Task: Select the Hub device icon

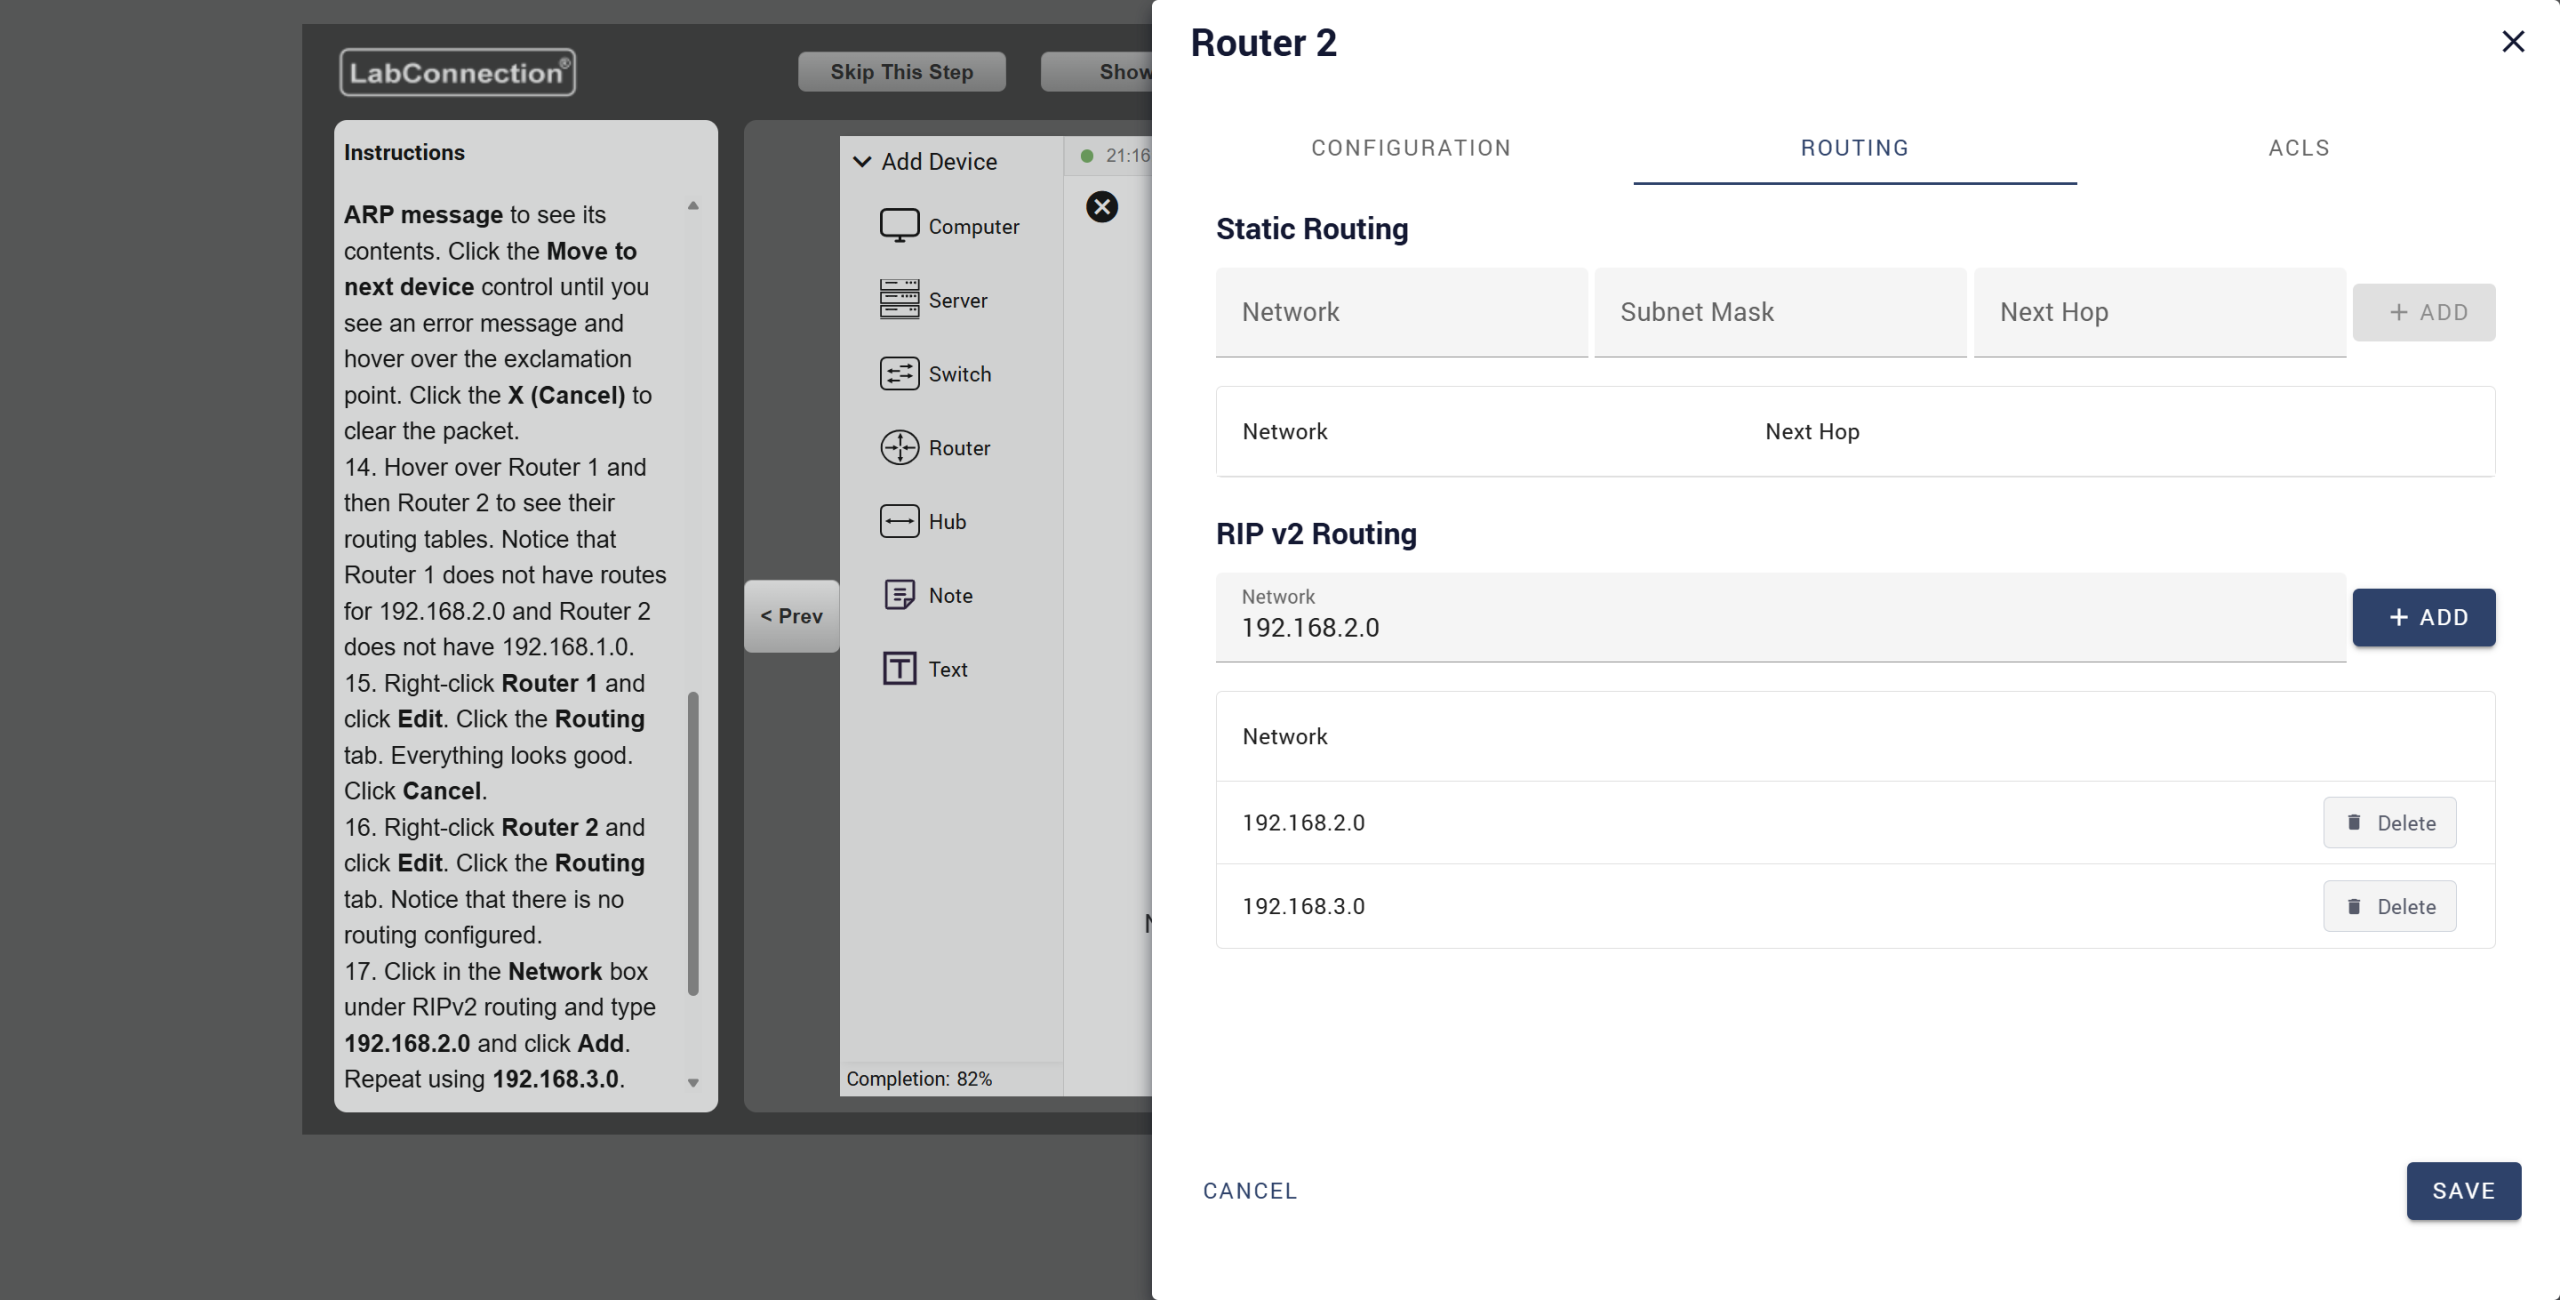Action: point(899,521)
